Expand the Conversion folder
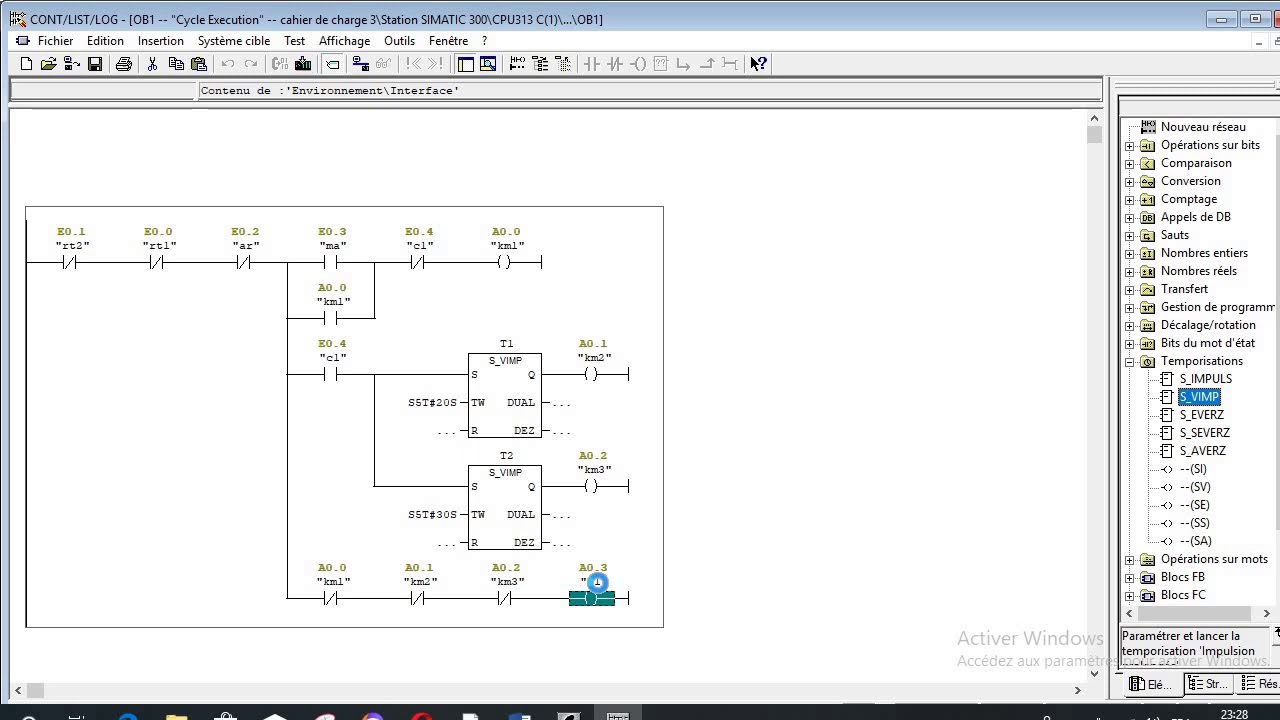 1130,182
